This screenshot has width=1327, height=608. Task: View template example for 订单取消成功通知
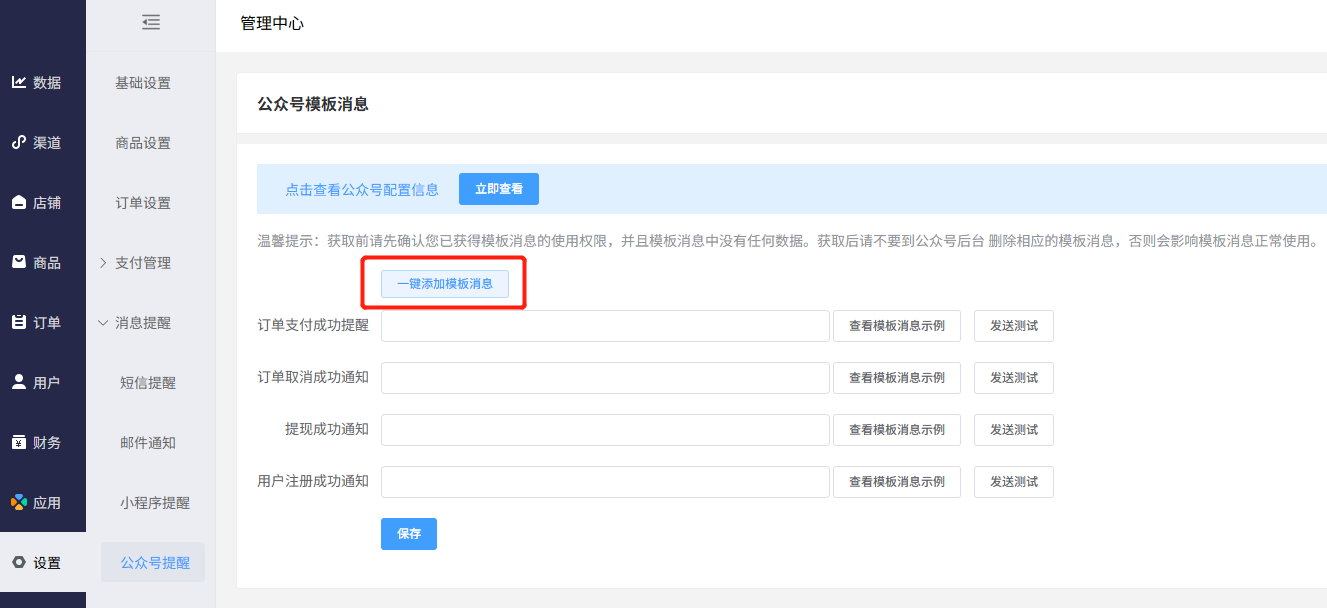tap(897, 378)
